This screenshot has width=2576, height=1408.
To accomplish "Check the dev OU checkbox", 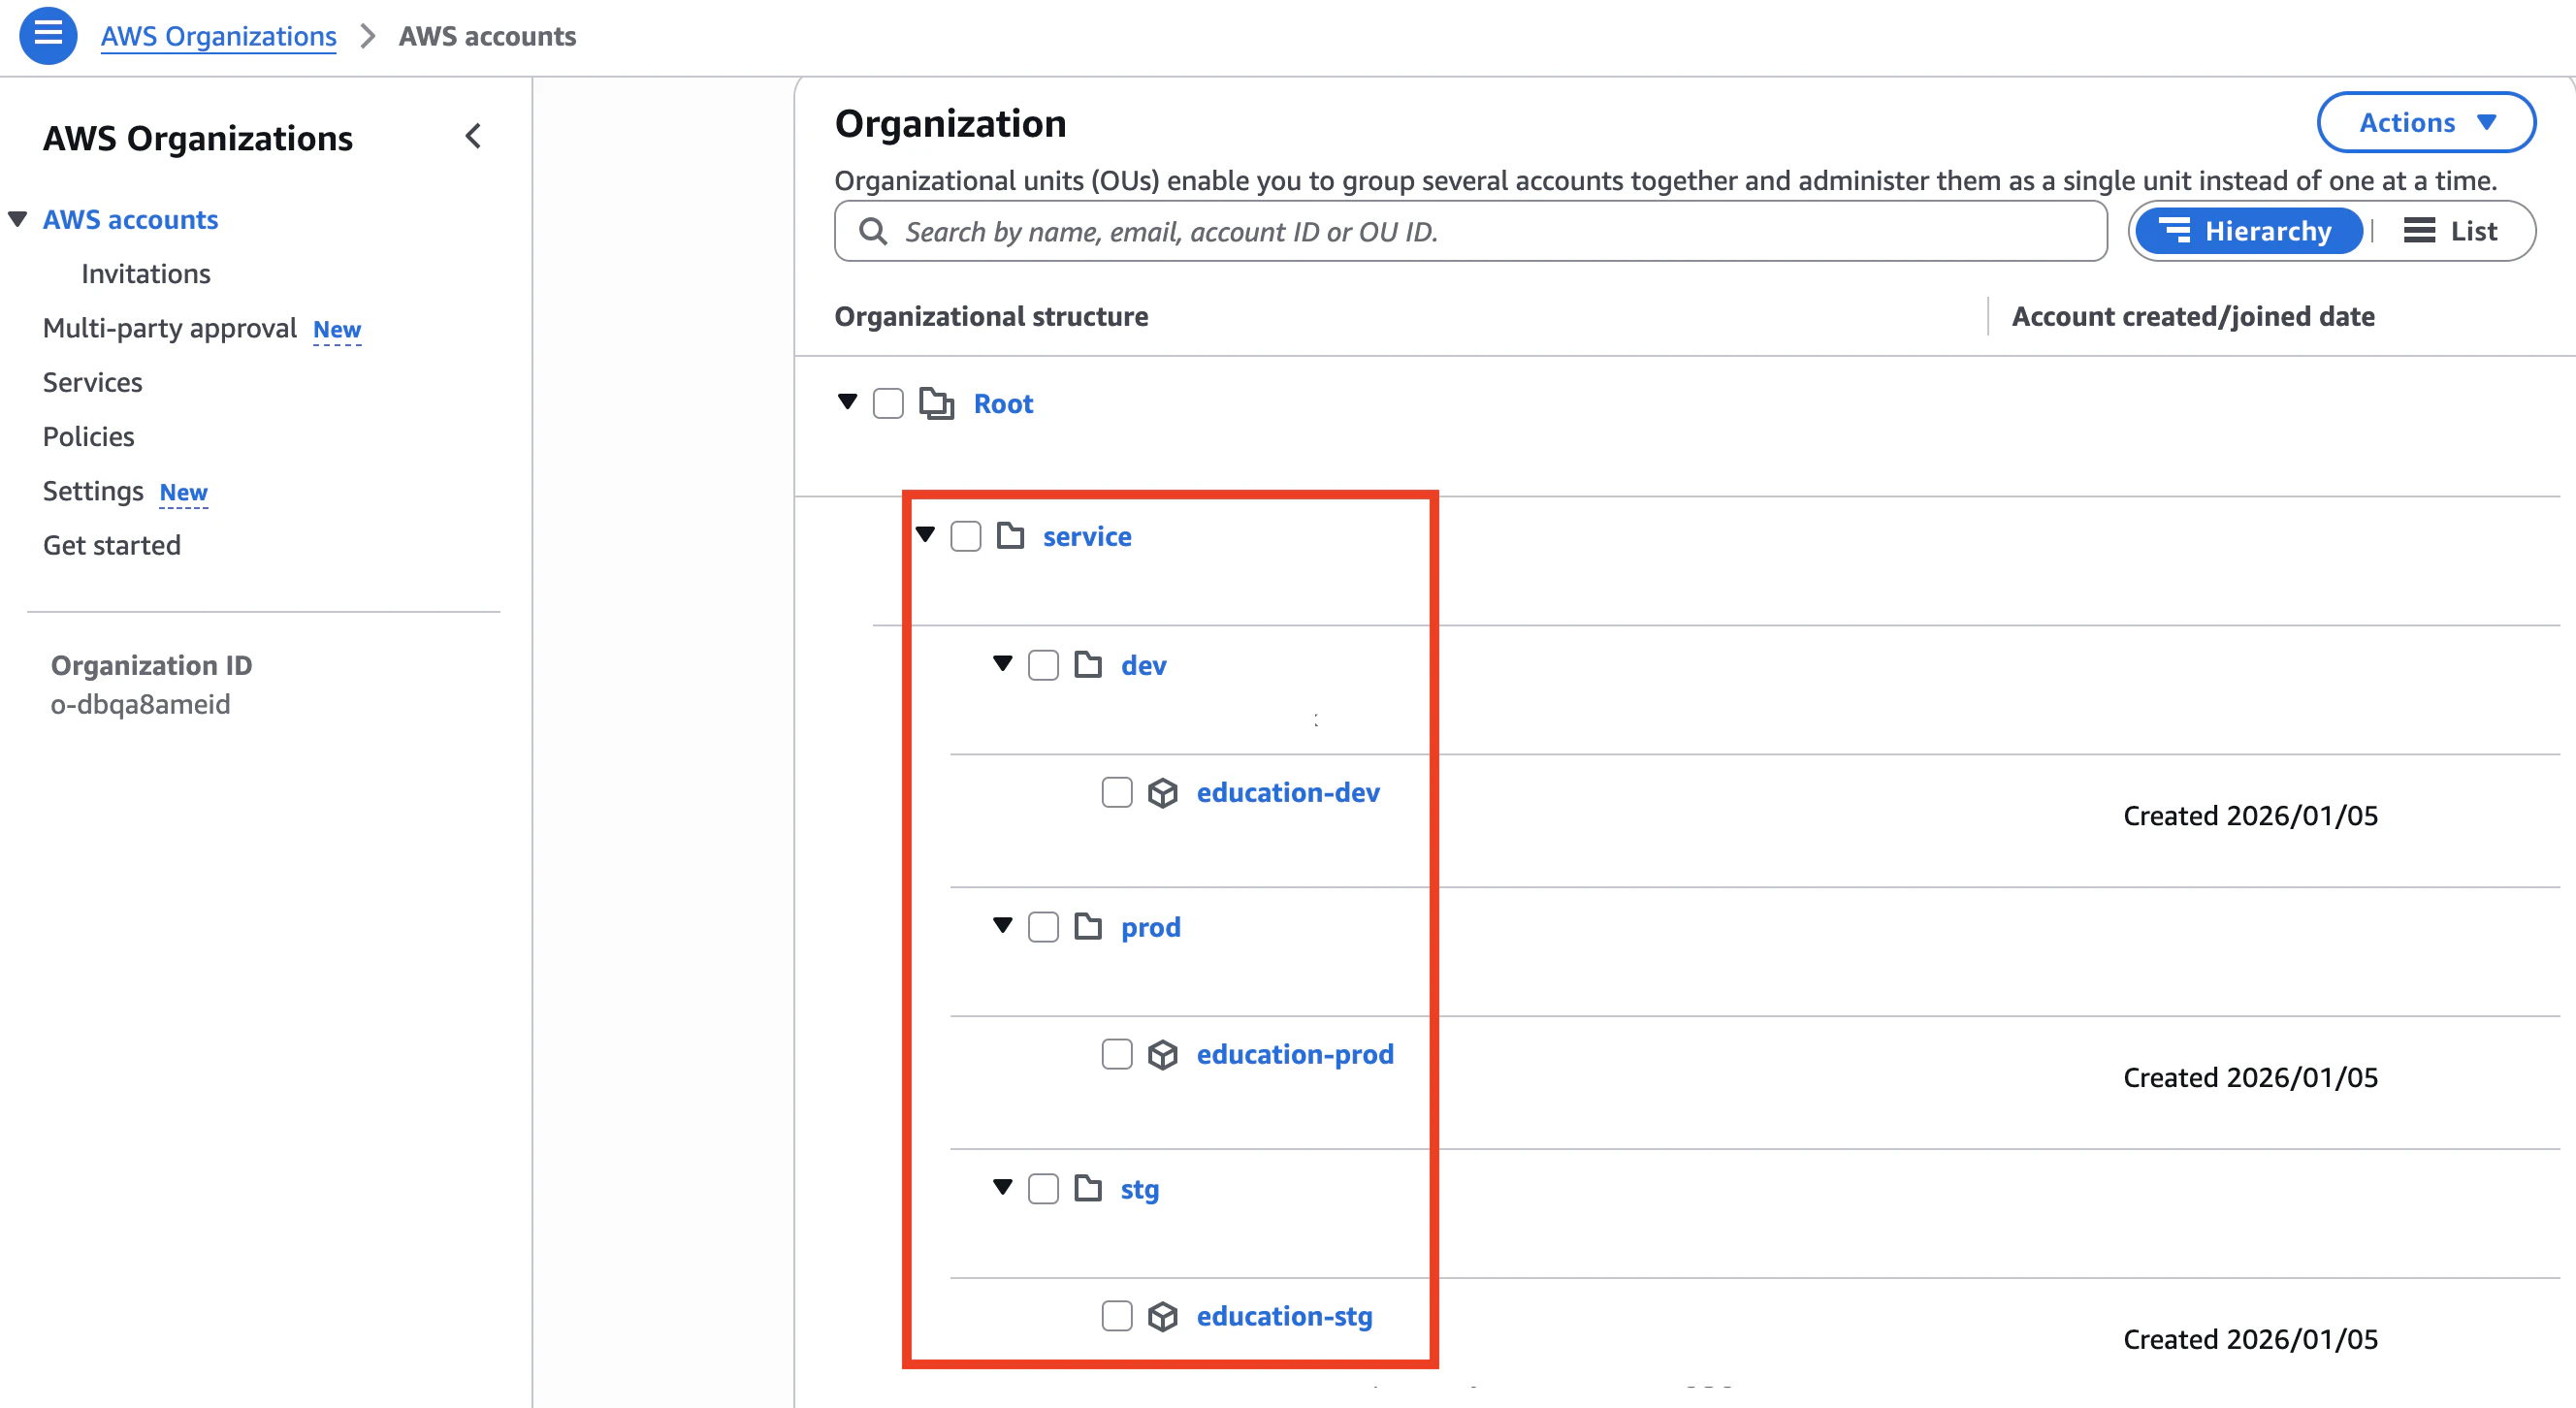I will point(1043,665).
